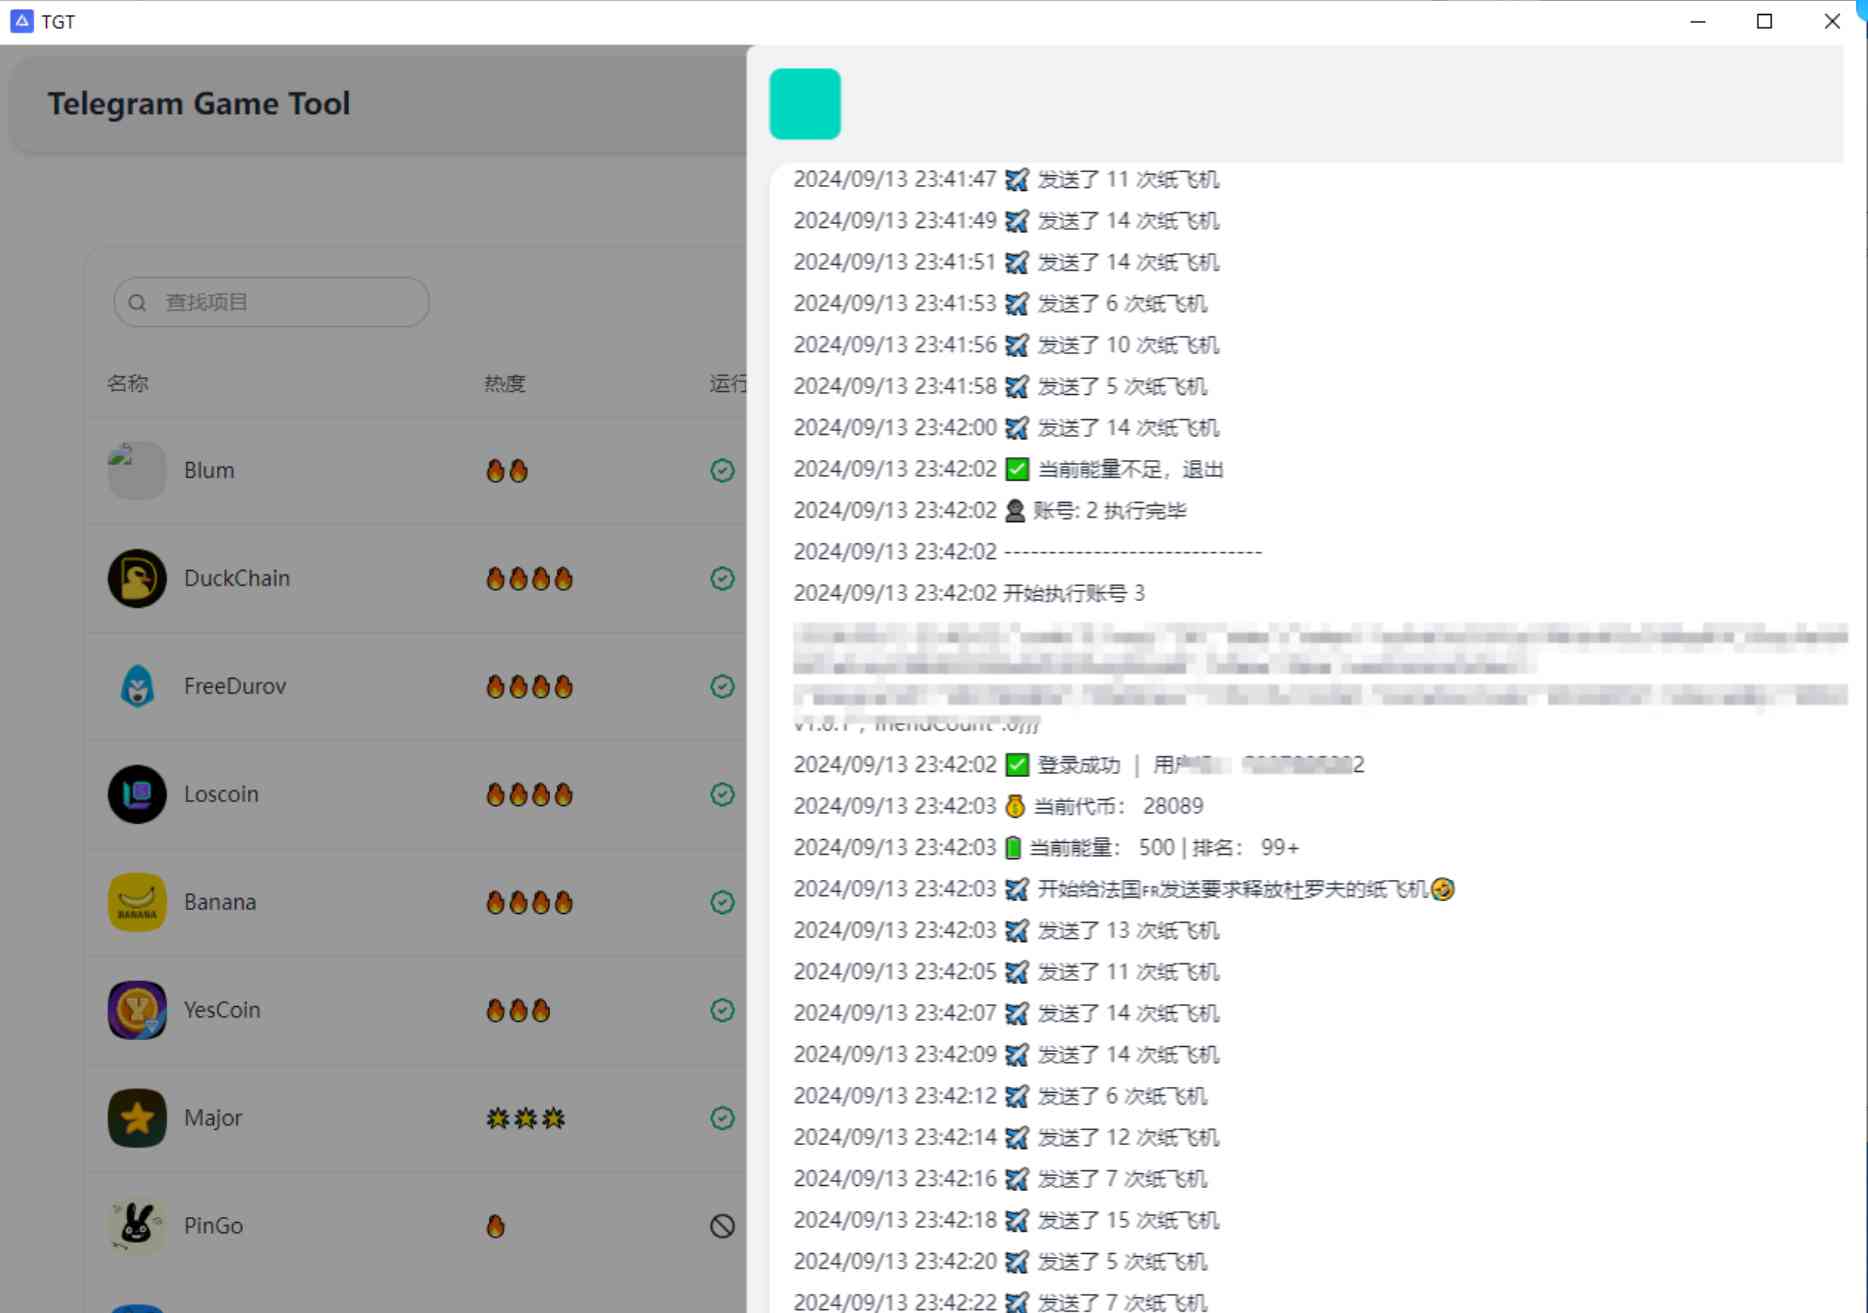
Task: Click the FreeDurov app icon
Action: coord(137,686)
